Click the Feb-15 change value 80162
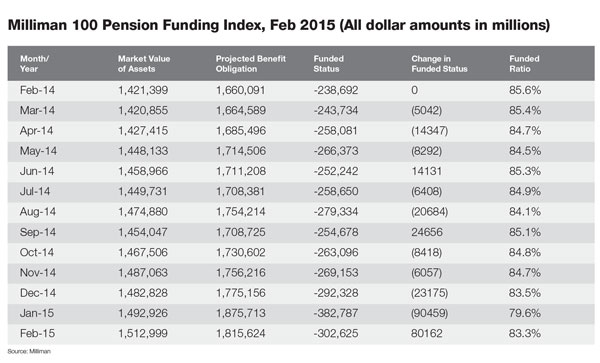600x363 pixels. (427, 333)
